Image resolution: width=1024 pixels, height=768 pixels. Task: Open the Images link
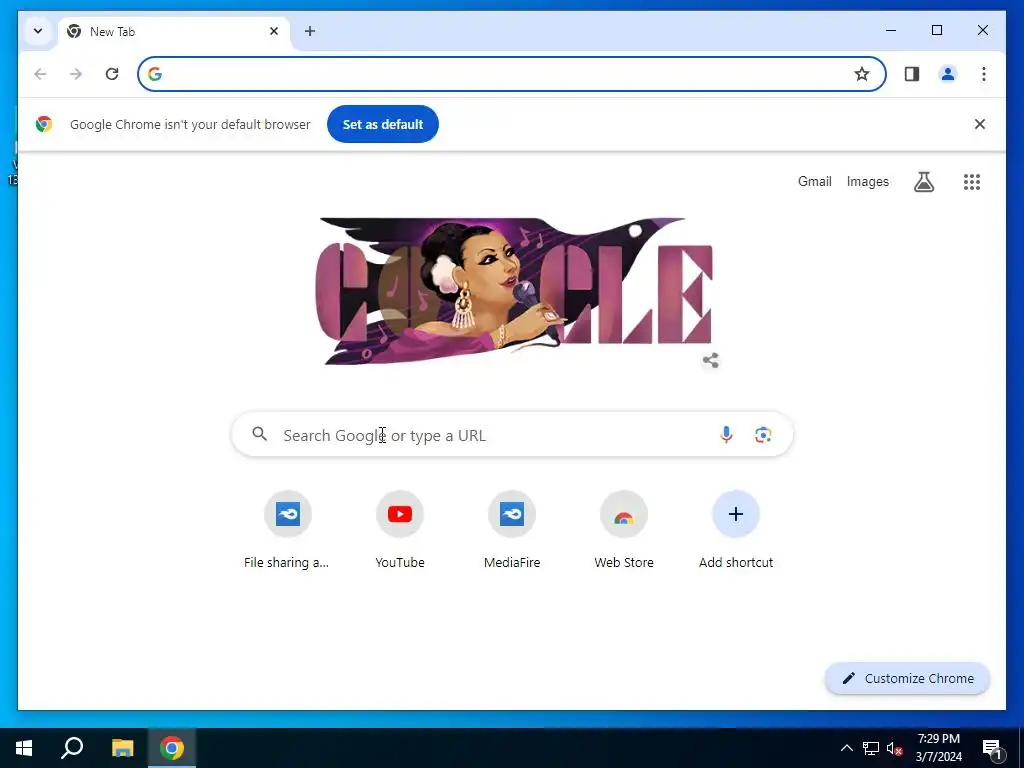pyautogui.click(x=867, y=182)
